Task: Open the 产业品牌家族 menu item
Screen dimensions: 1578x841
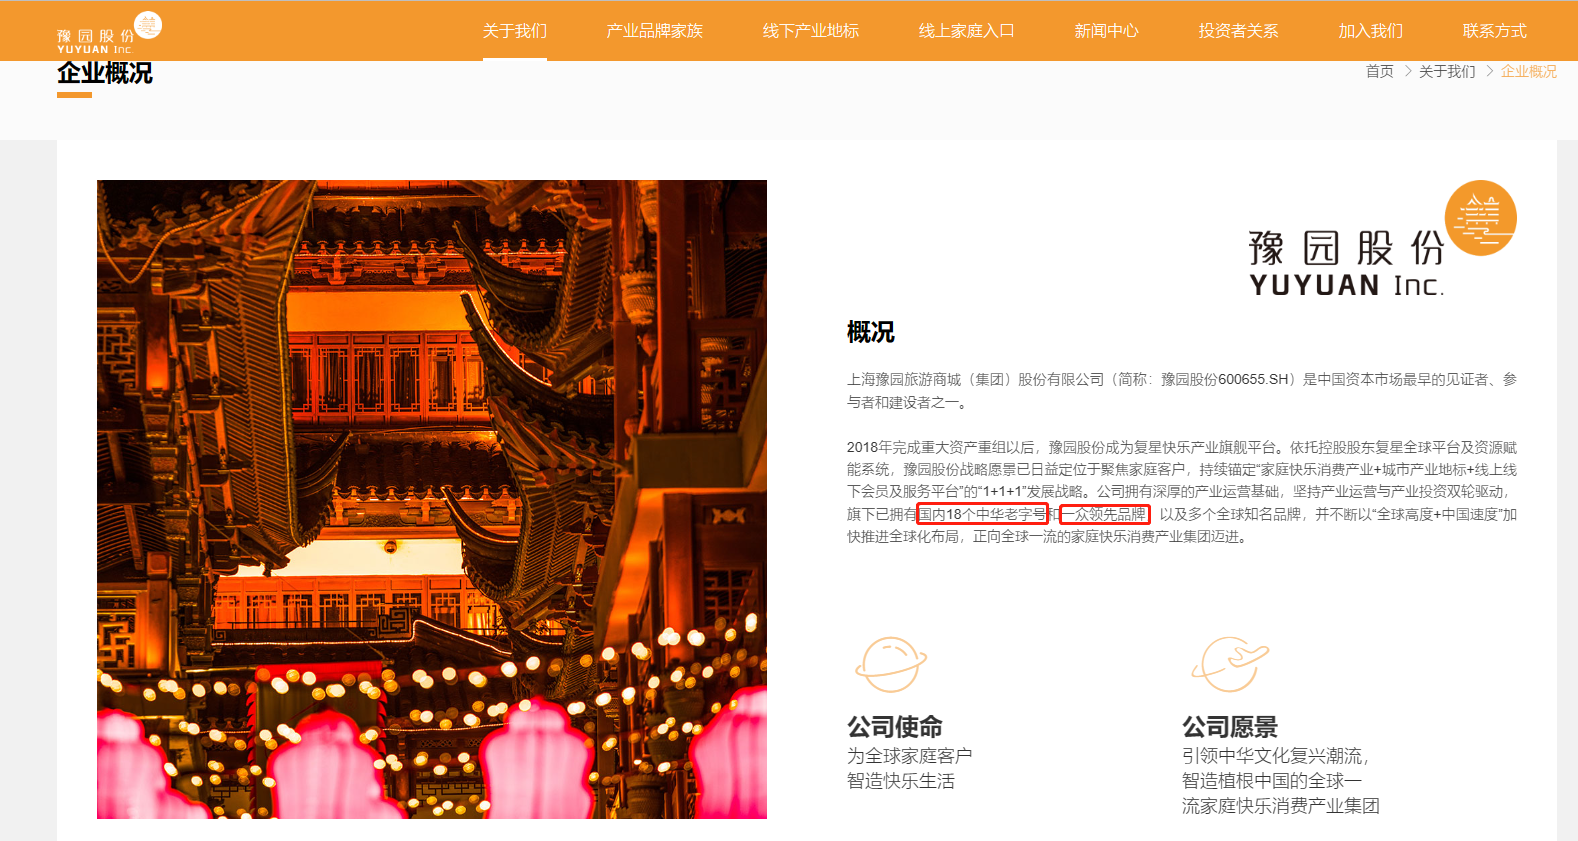Action: 655,31
